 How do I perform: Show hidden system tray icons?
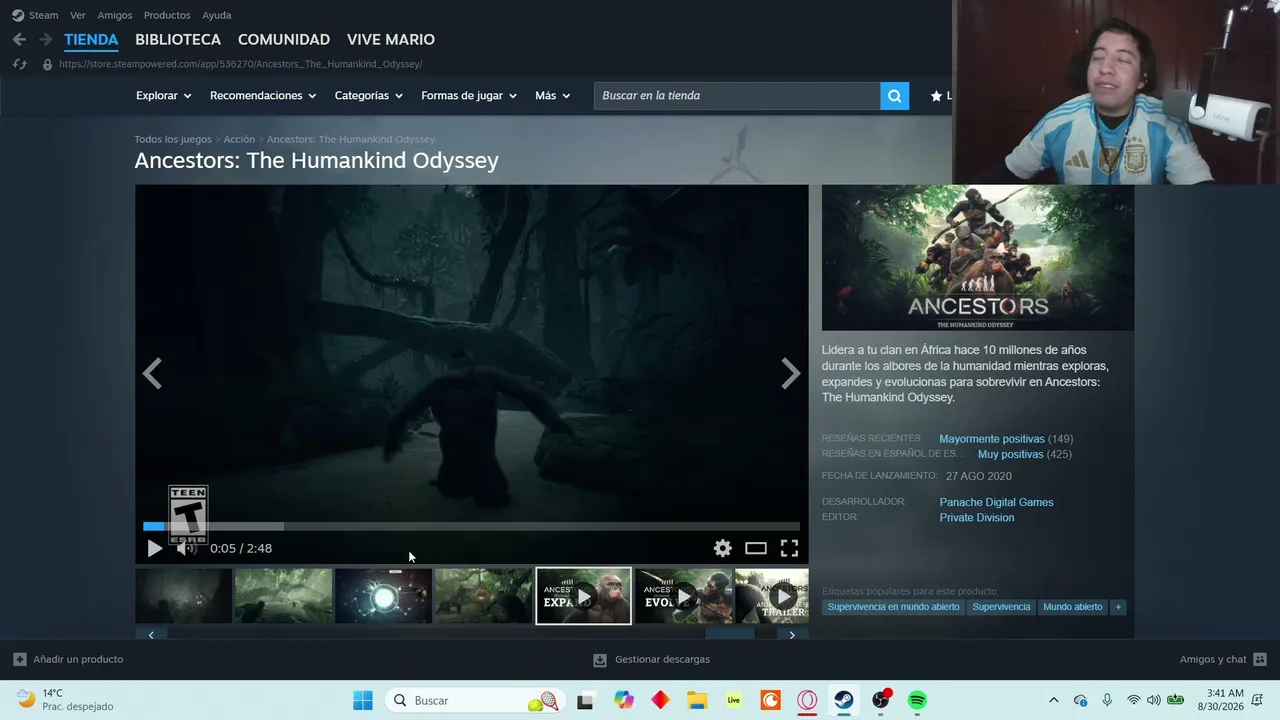click(1053, 701)
